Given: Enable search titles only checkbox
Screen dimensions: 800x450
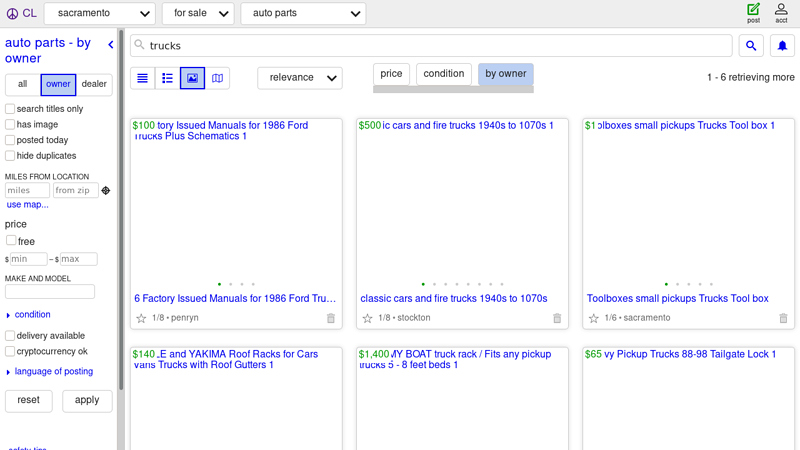Looking at the screenshot, I should (10, 109).
